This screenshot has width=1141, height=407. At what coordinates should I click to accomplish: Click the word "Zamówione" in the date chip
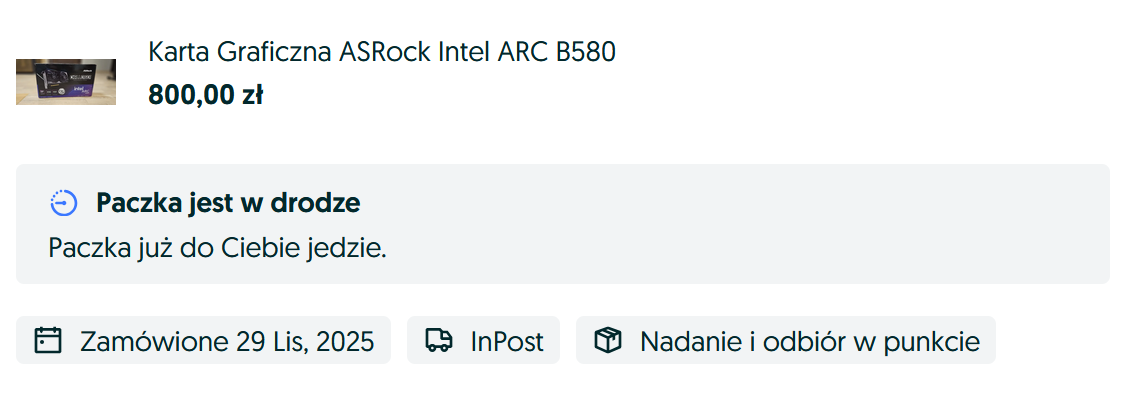point(154,341)
